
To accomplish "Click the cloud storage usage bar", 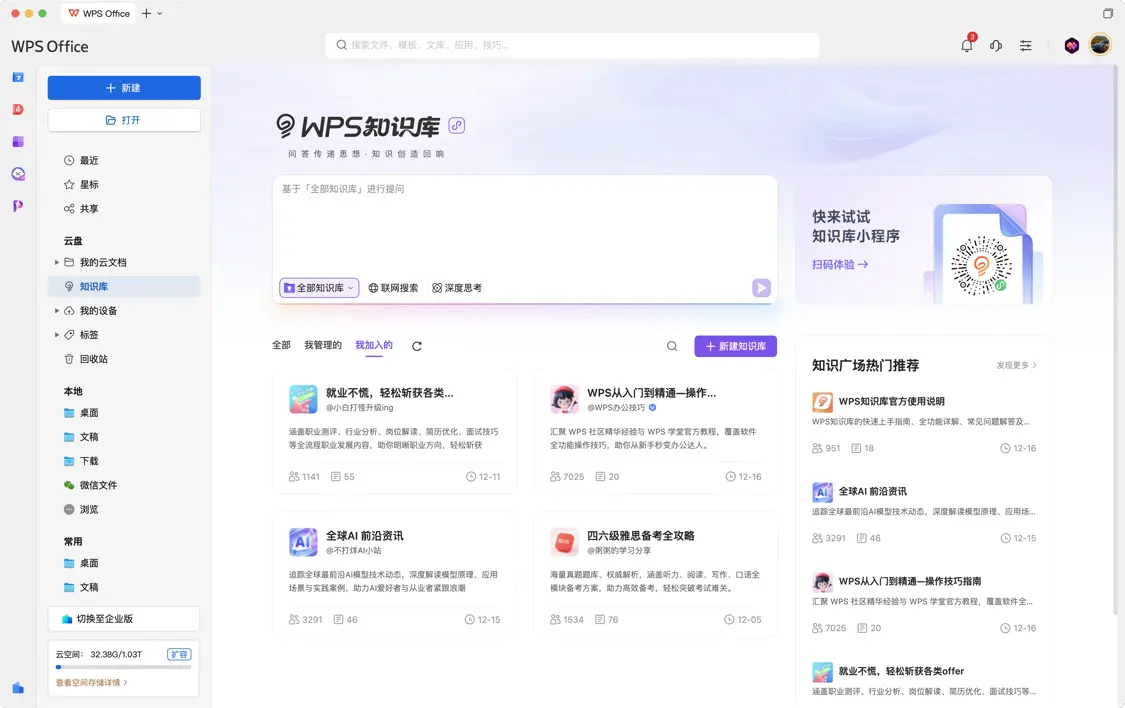I will (123, 666).
